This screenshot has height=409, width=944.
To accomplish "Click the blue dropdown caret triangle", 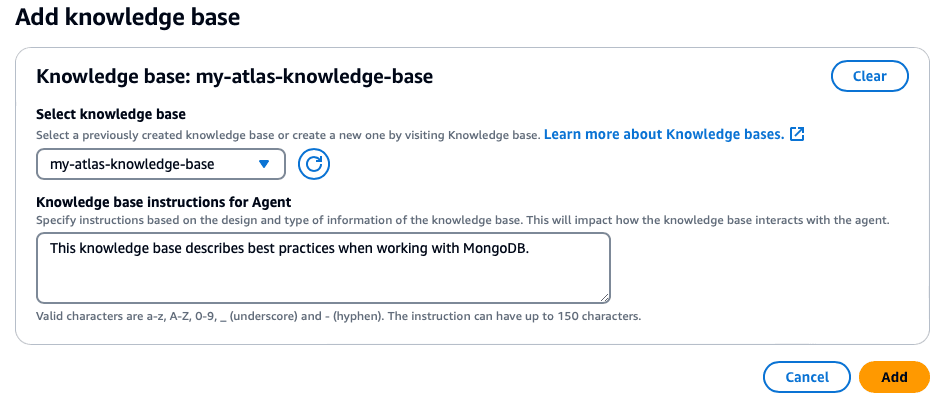I will point(264,164).
